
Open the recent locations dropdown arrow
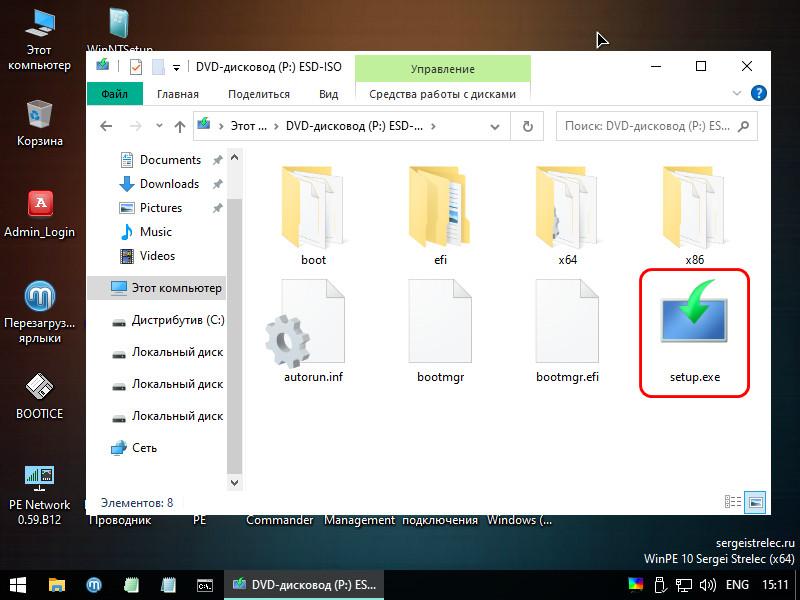click(x=159, y=126)
